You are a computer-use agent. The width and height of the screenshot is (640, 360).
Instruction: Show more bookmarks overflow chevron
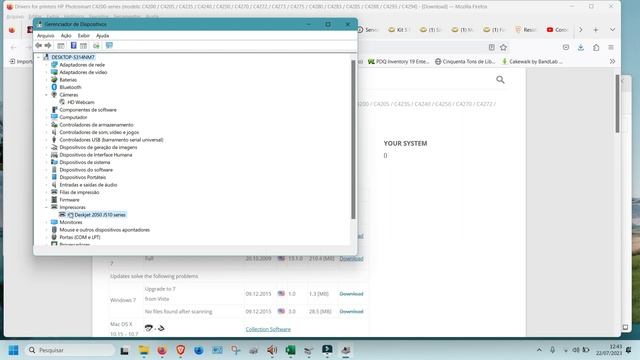(612, 61)
